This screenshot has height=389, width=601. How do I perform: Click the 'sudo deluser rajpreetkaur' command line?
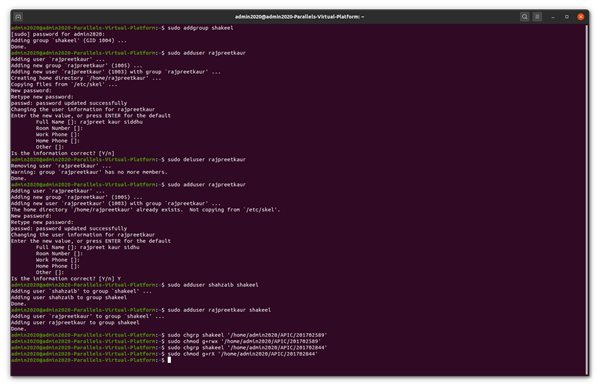(207, 159)
